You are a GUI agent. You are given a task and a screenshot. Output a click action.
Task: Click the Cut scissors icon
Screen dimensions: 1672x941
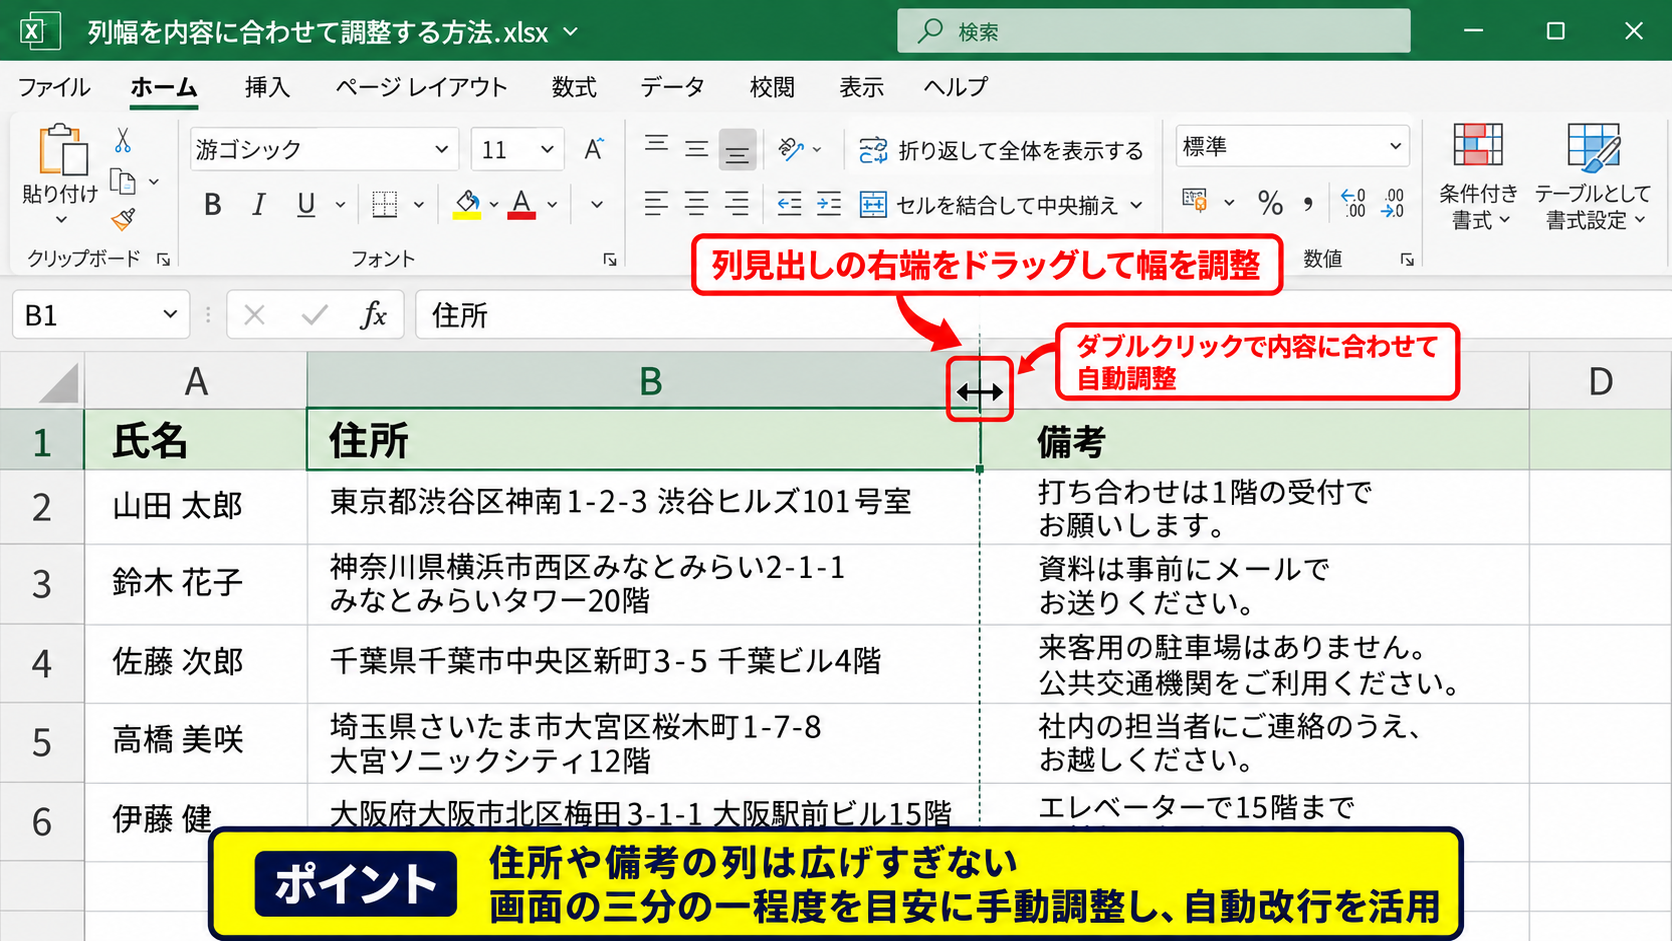click(x=123, y=140)
